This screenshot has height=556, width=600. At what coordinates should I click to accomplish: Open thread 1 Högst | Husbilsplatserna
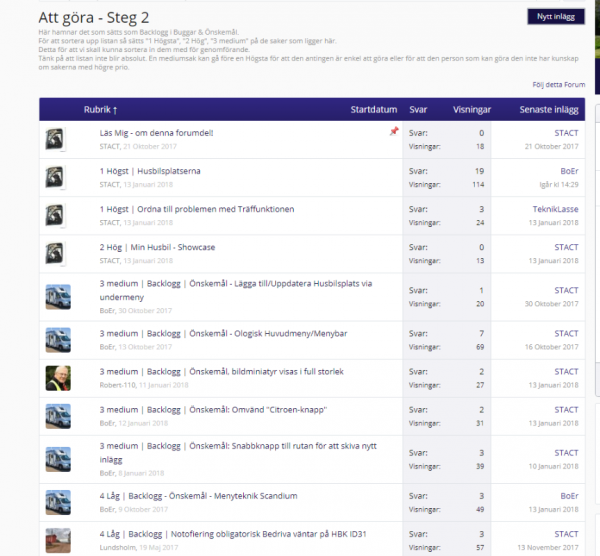coord(150,171)
